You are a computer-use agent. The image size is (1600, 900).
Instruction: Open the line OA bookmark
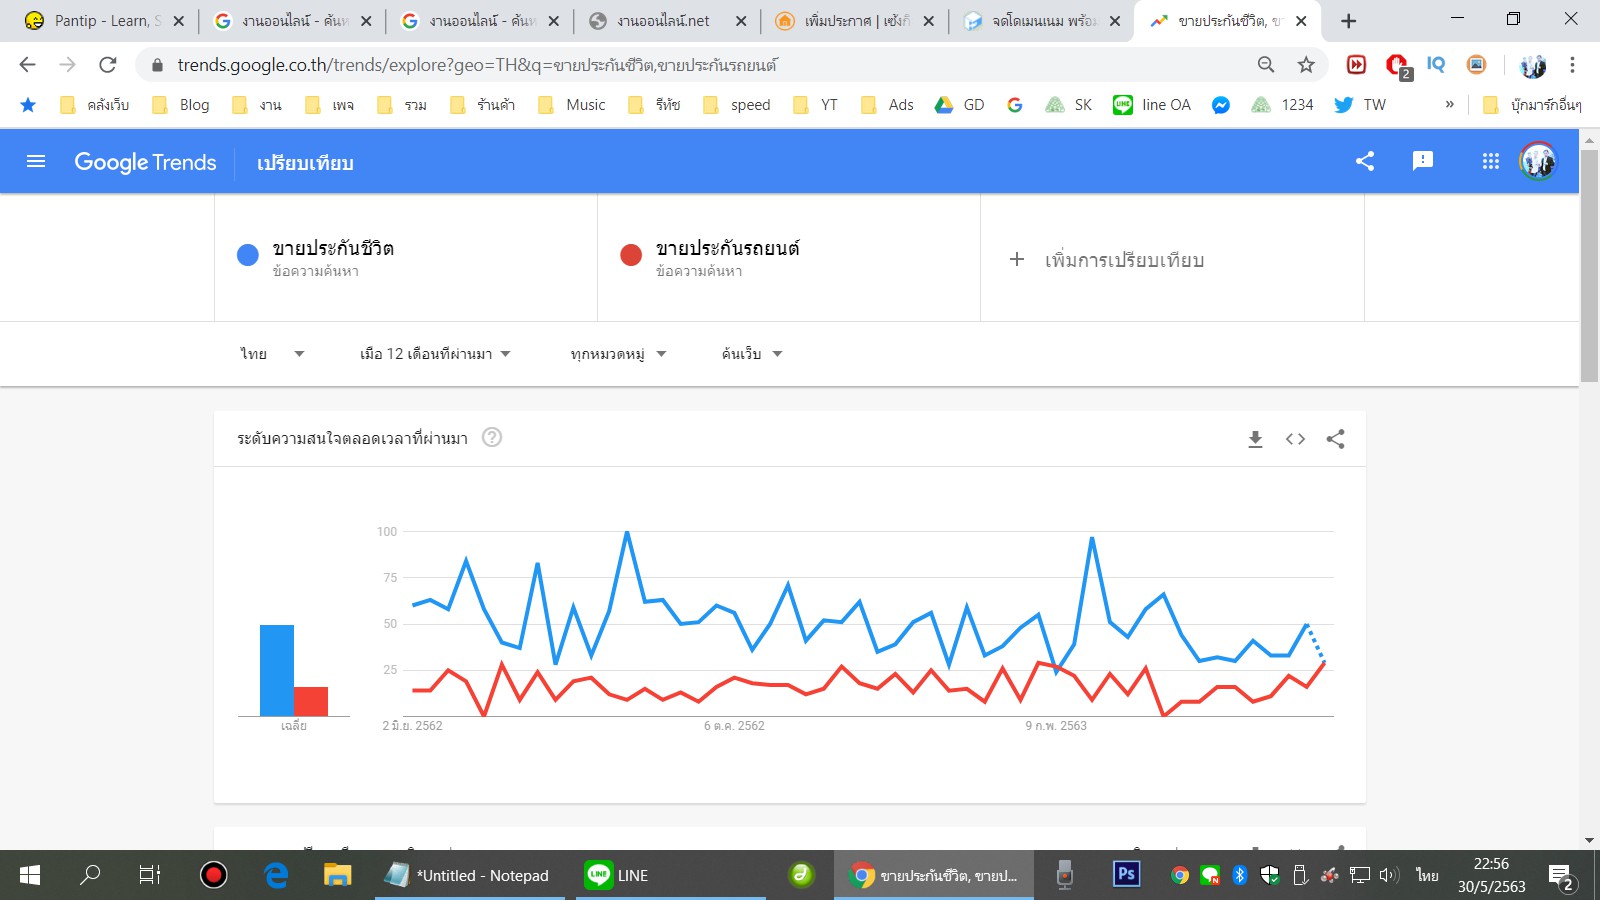tap(1152, 104)
